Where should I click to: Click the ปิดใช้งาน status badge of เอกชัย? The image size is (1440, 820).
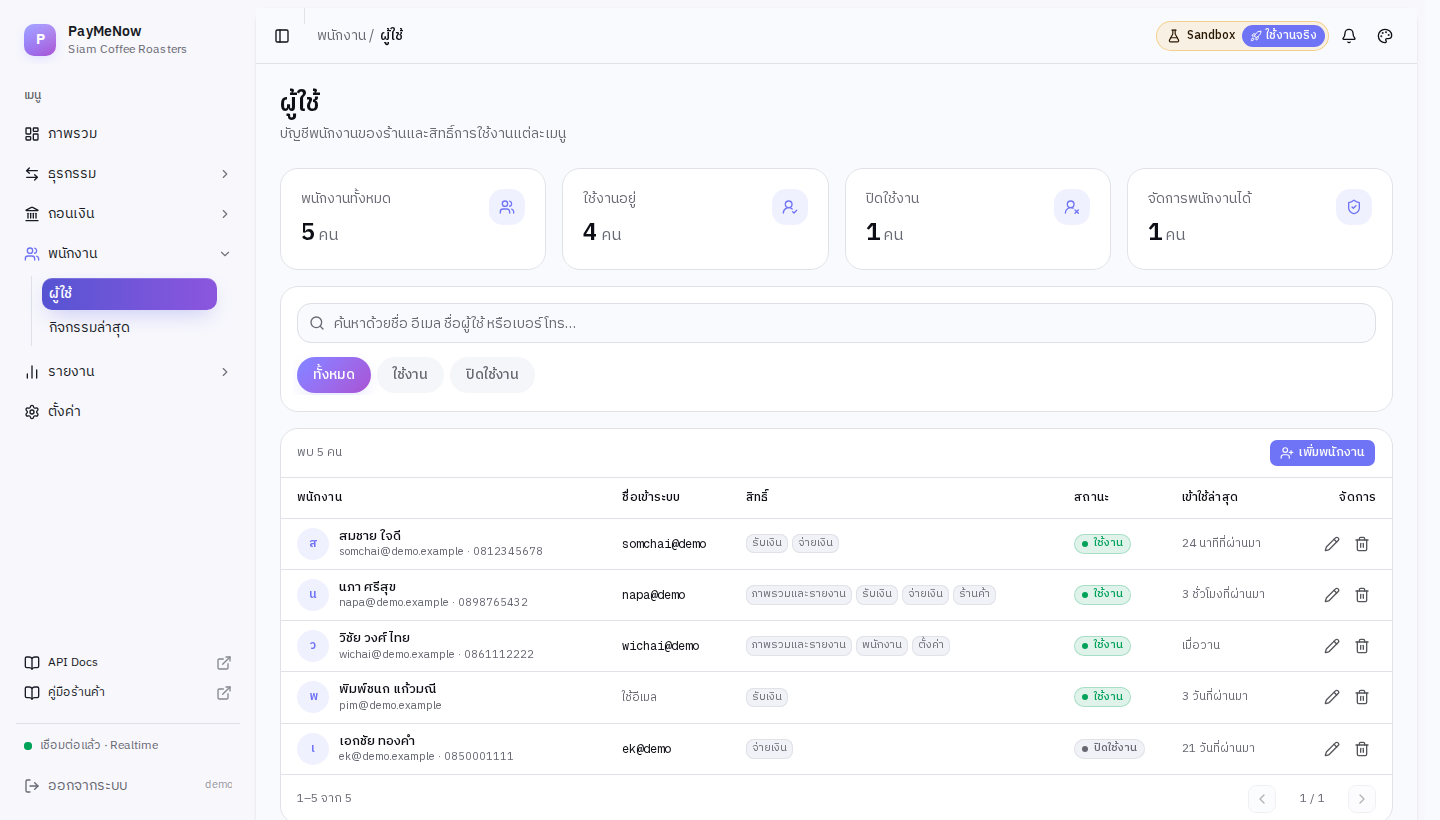pos(1109,749)
